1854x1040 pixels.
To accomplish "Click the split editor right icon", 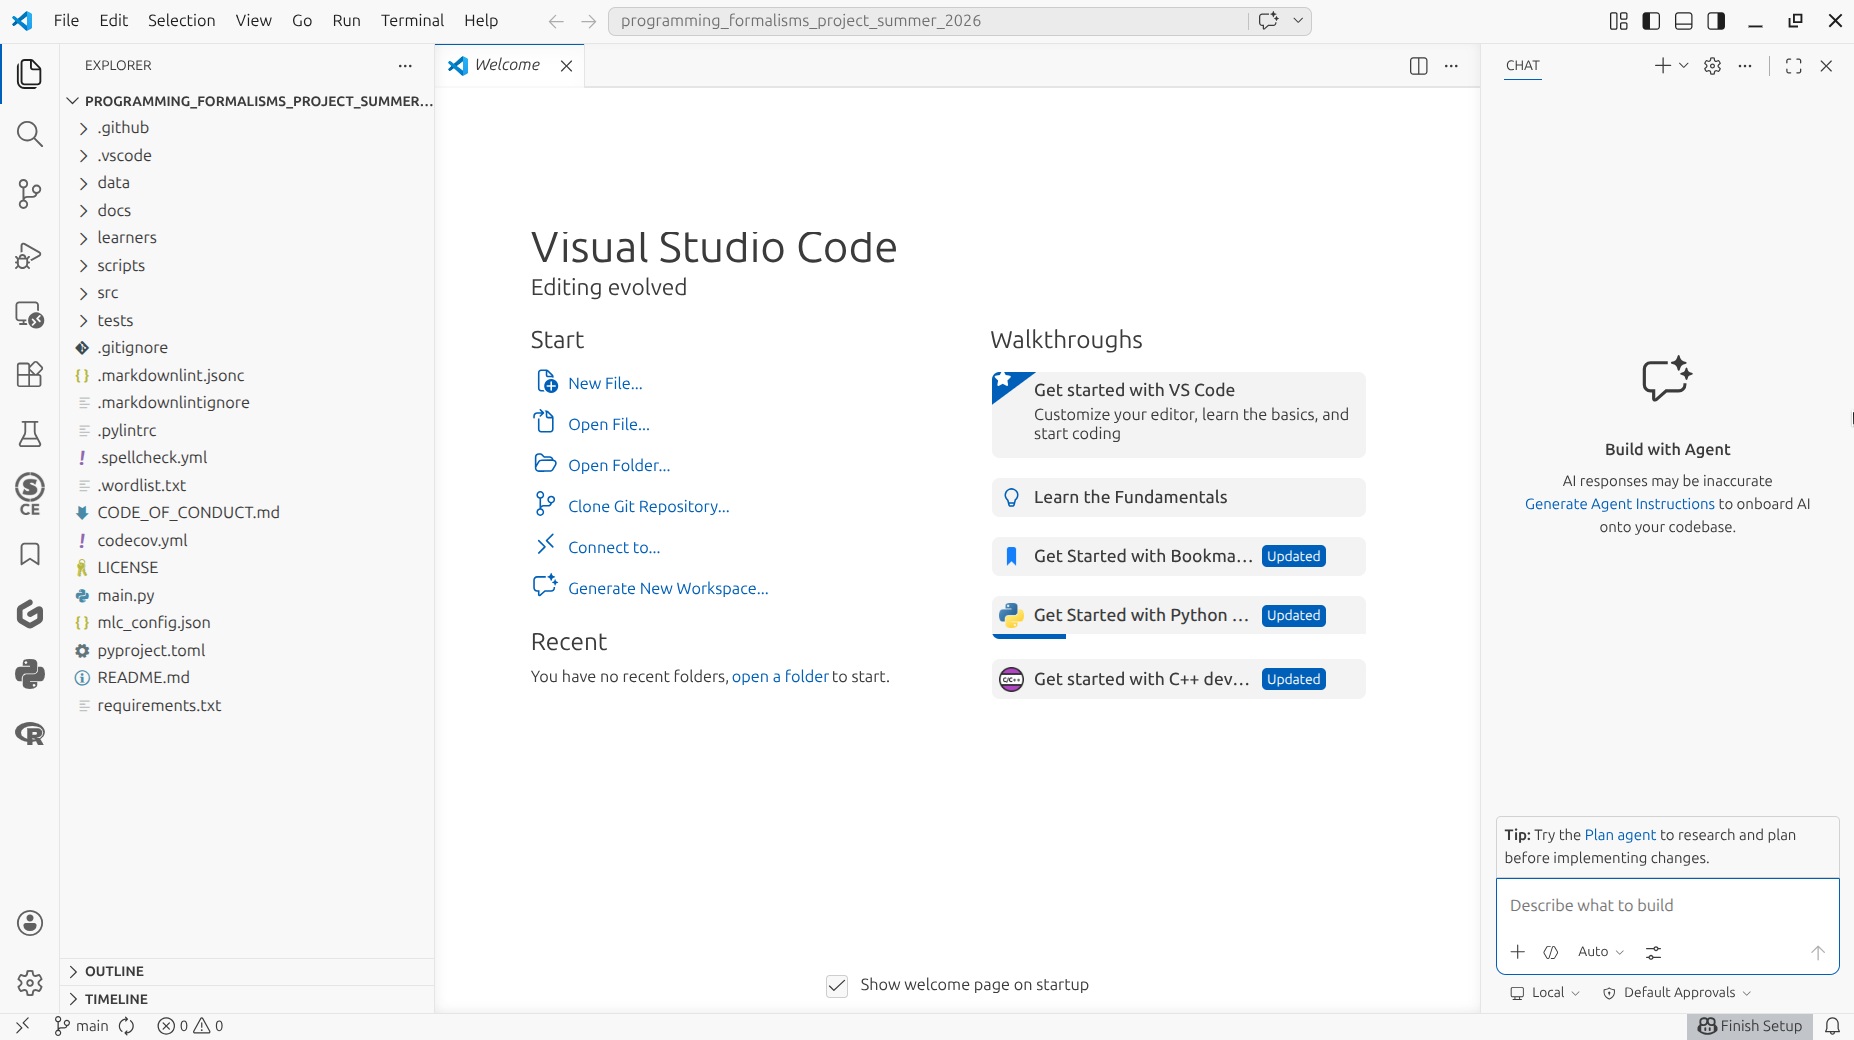I will coord(1418,66).
